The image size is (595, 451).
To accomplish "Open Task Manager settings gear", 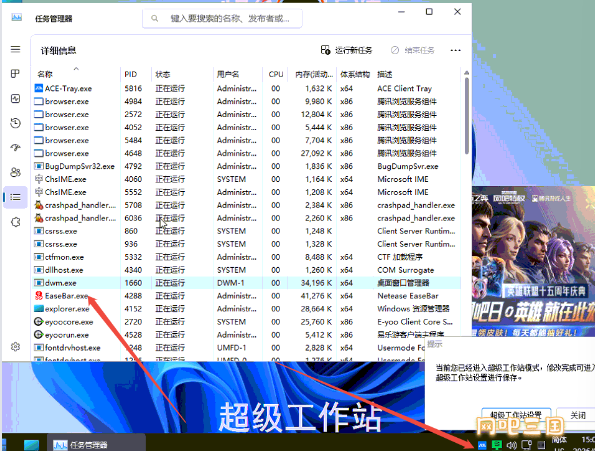I will [x=15, y=347].
